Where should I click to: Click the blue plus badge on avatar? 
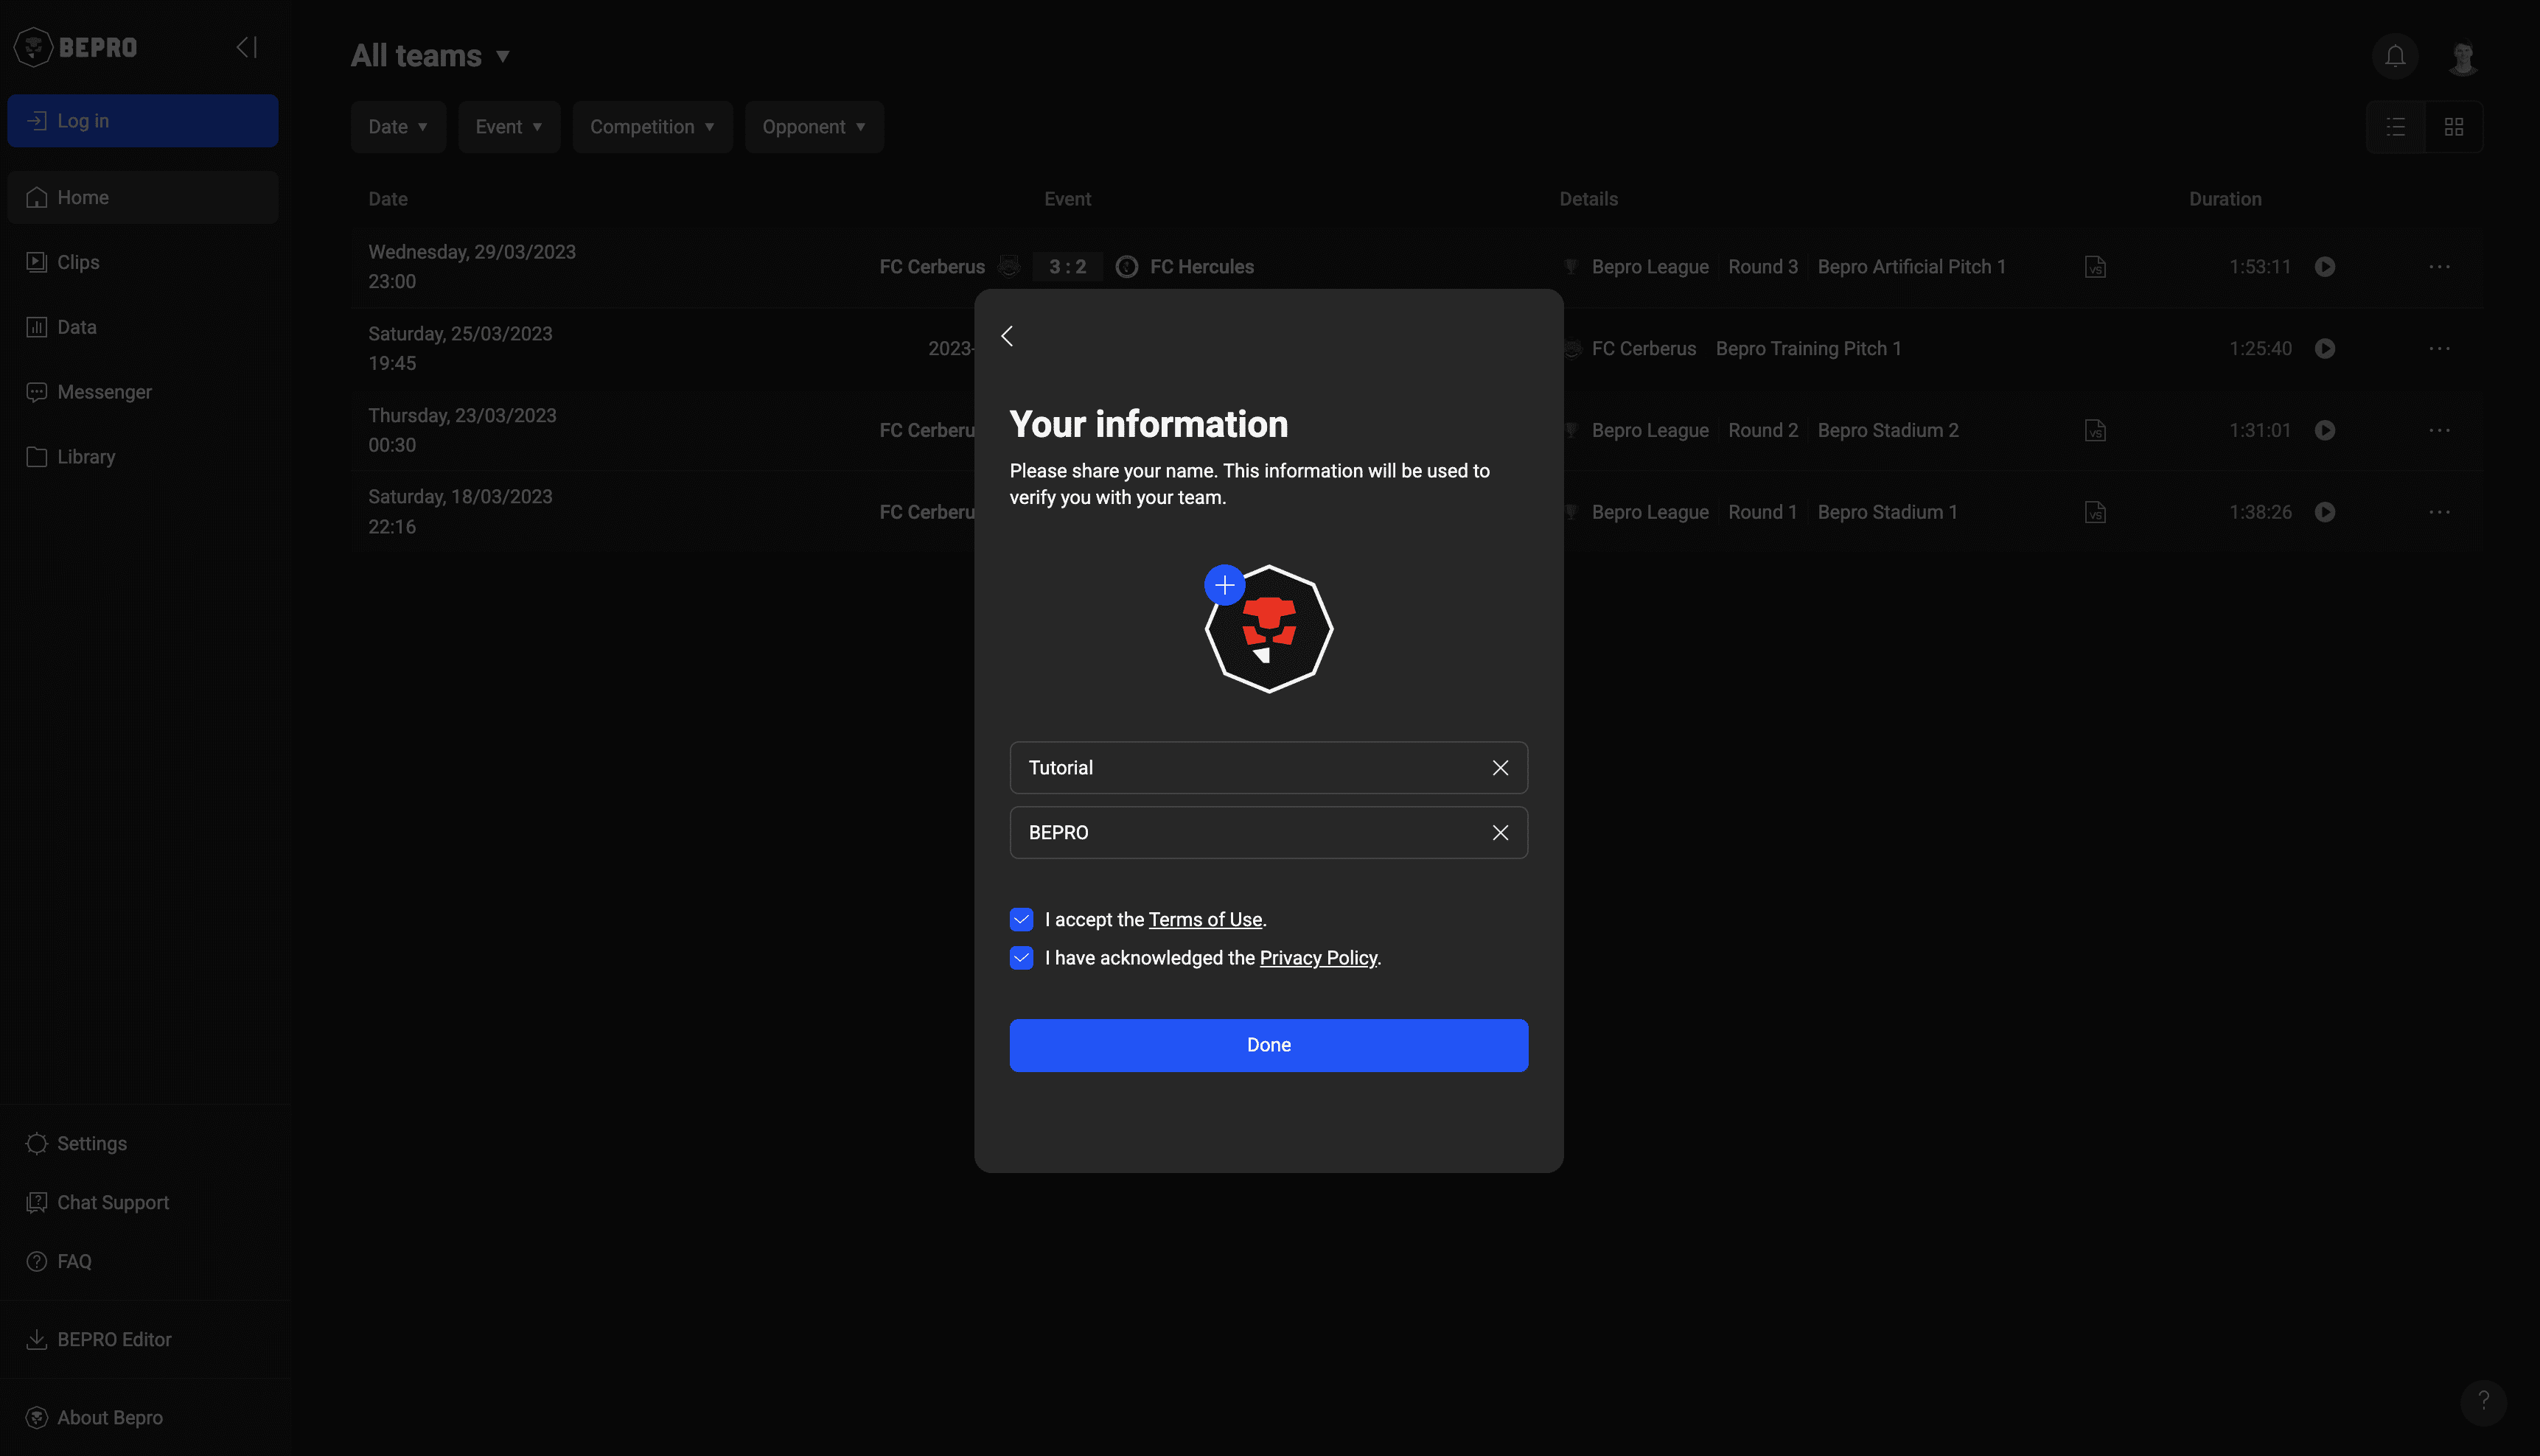[x=1224, y=585]
